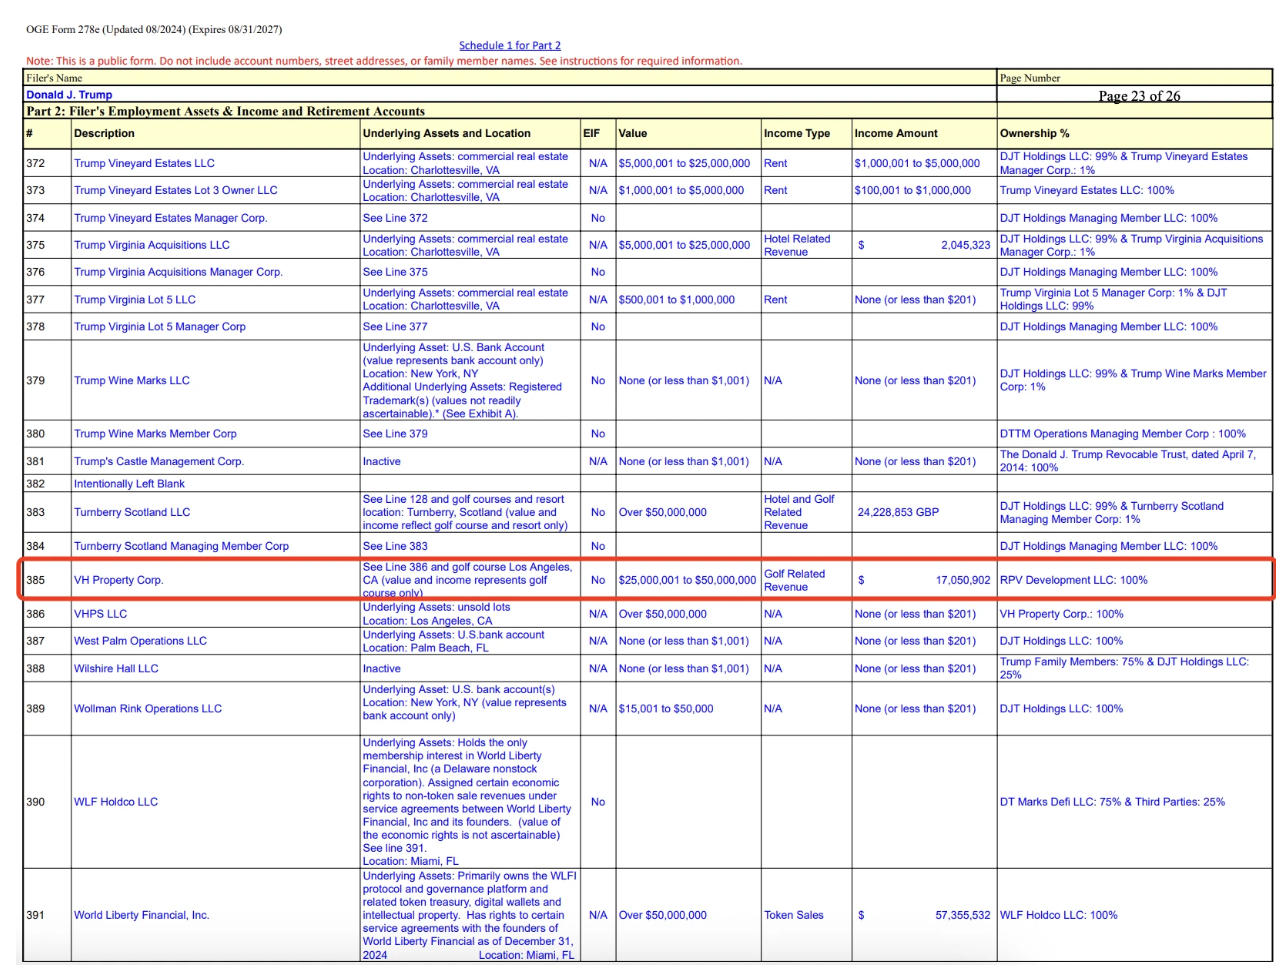Select Trump Wine Marks LLC description
This screenshot has height=974, width=1288.
(x=132, y=380)
